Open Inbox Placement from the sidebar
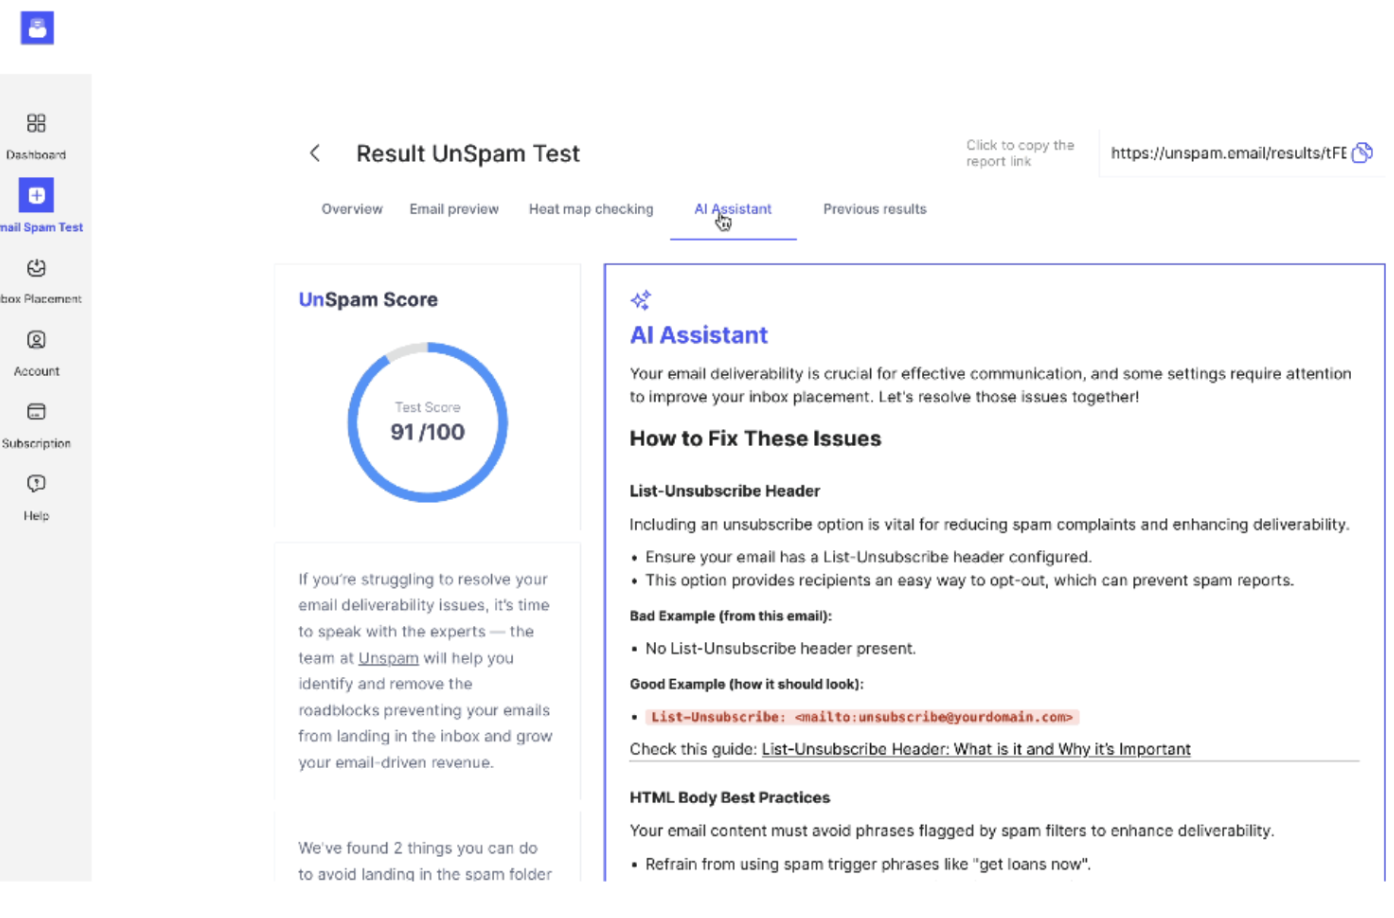The image size is (1394, 918). (x=36, y=268)
